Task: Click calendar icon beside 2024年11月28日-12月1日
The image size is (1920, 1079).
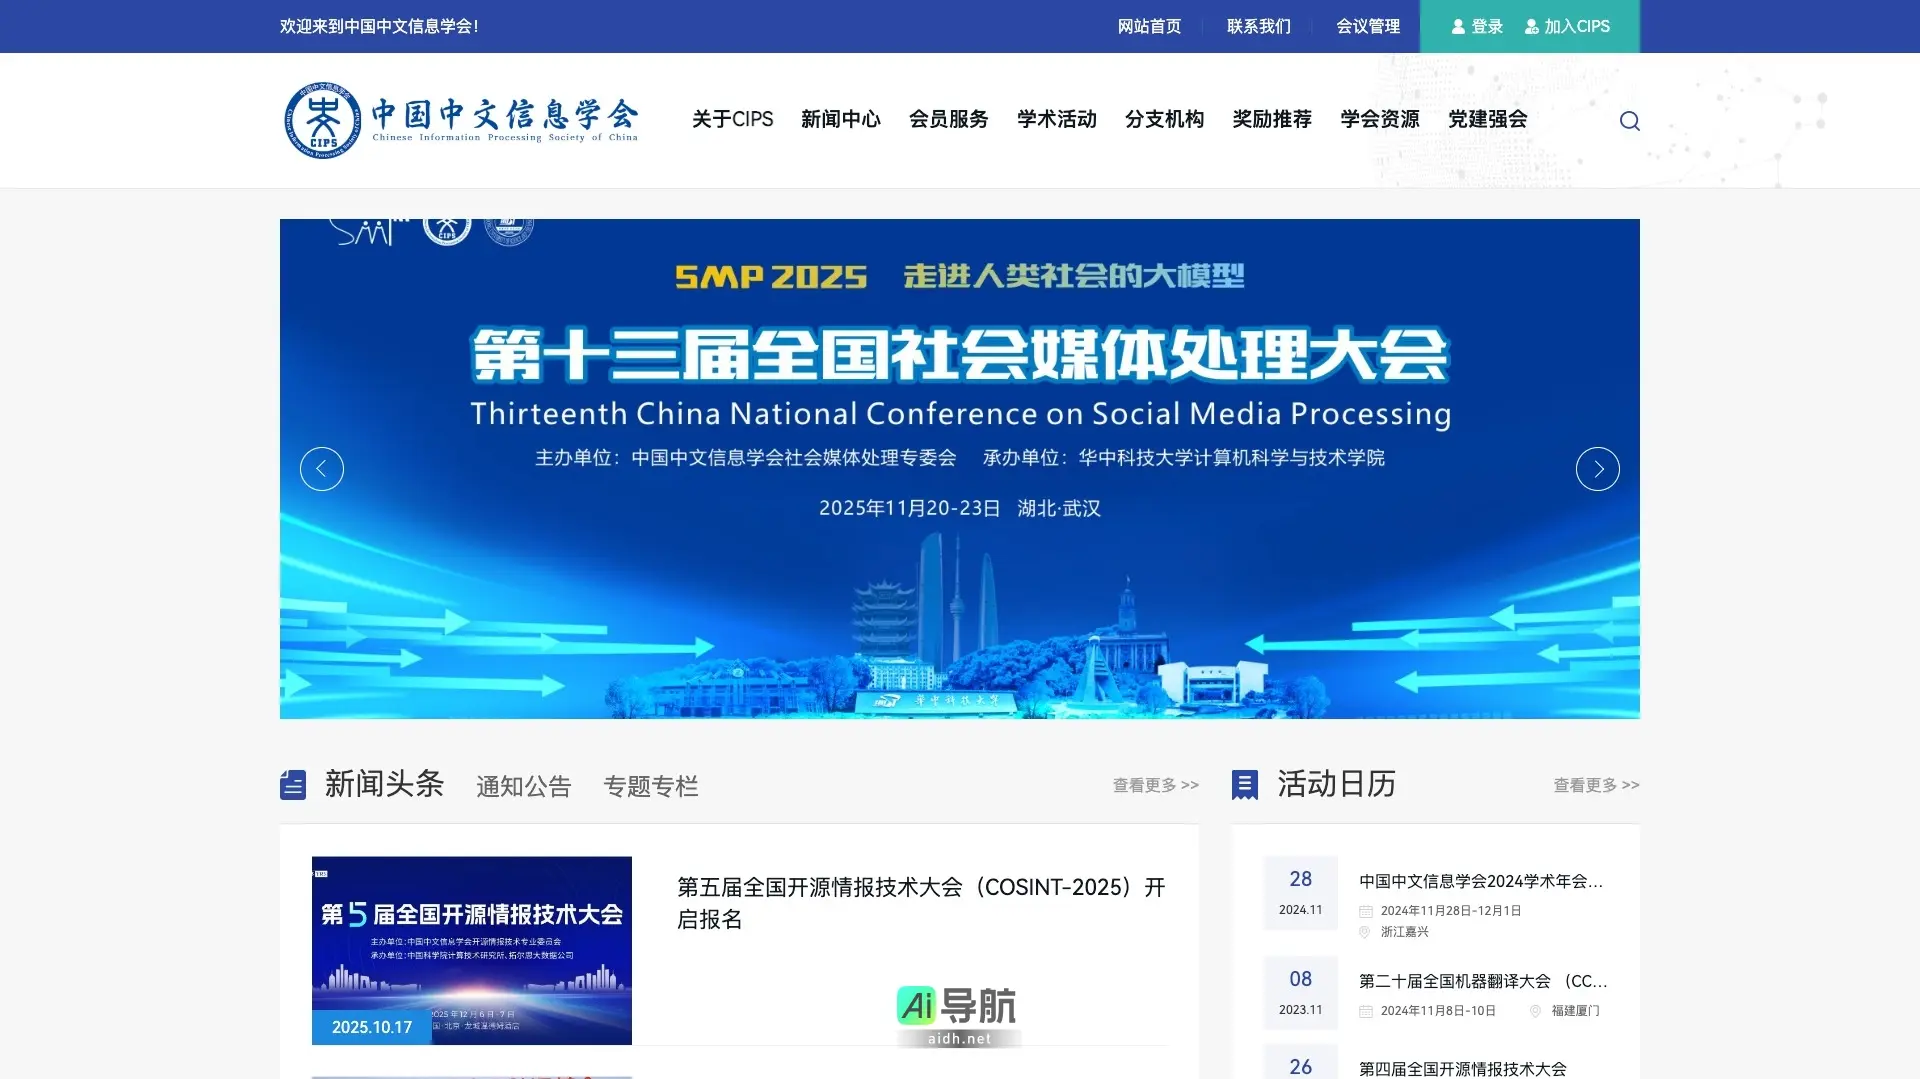Action: [1366, 911]
